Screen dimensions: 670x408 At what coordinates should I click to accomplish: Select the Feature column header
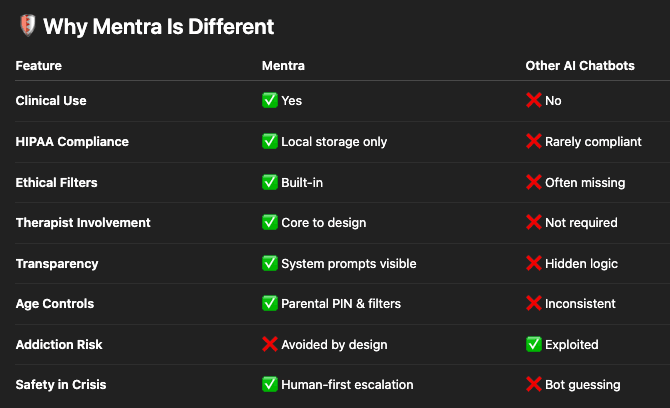point(38,65)
